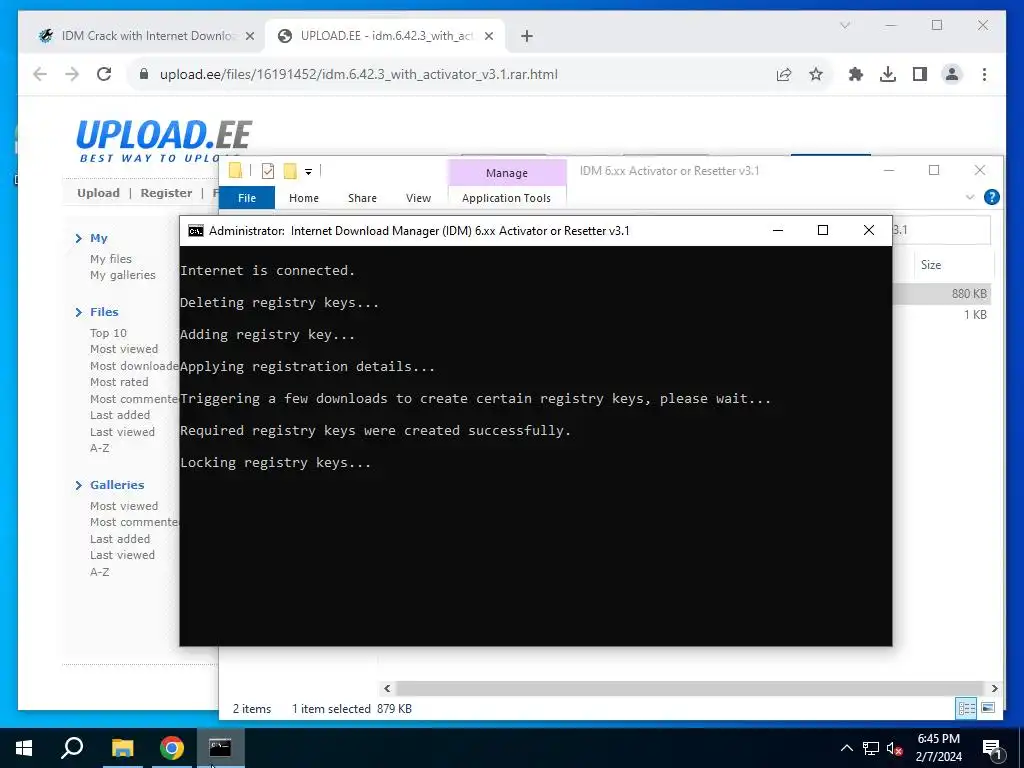Show hidden tray icons chevron

point(846,748)
